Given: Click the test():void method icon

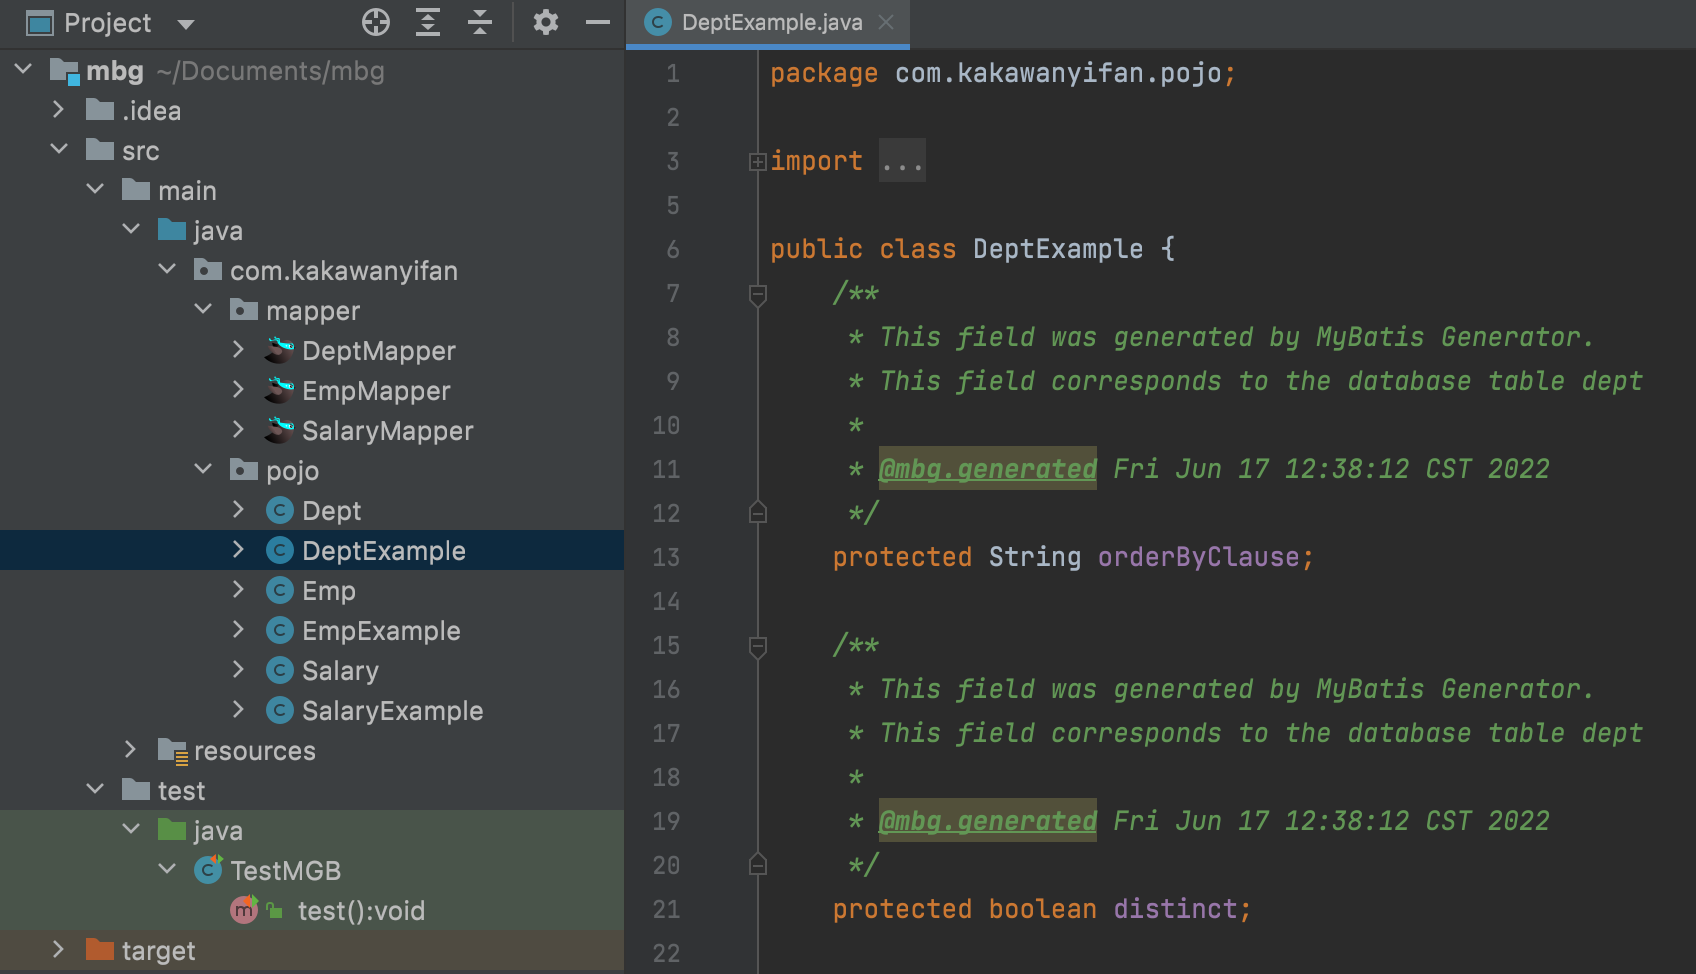Looking at the screenshot, I should (x=244, y=911).
